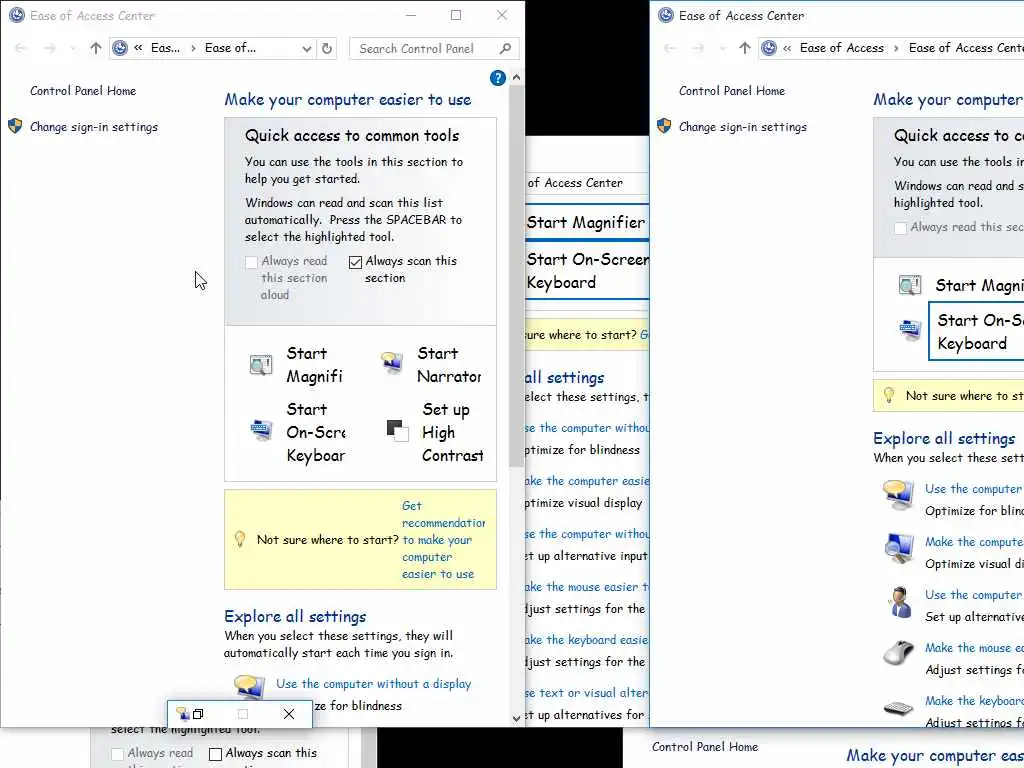Click the 'Make the computer easier to see' icon, right window
This screenshot has width=1024, height=768.
pyautogui.click(x=899, y=548)
